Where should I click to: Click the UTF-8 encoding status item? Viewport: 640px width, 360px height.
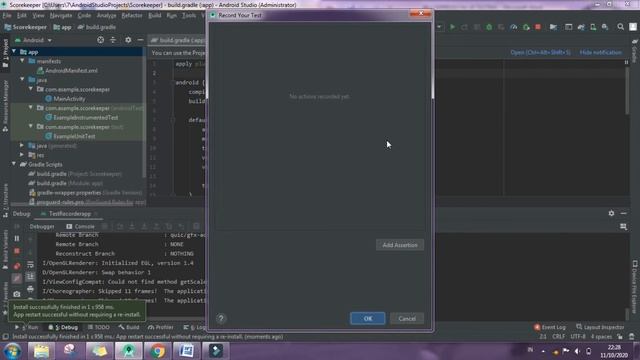578,337
